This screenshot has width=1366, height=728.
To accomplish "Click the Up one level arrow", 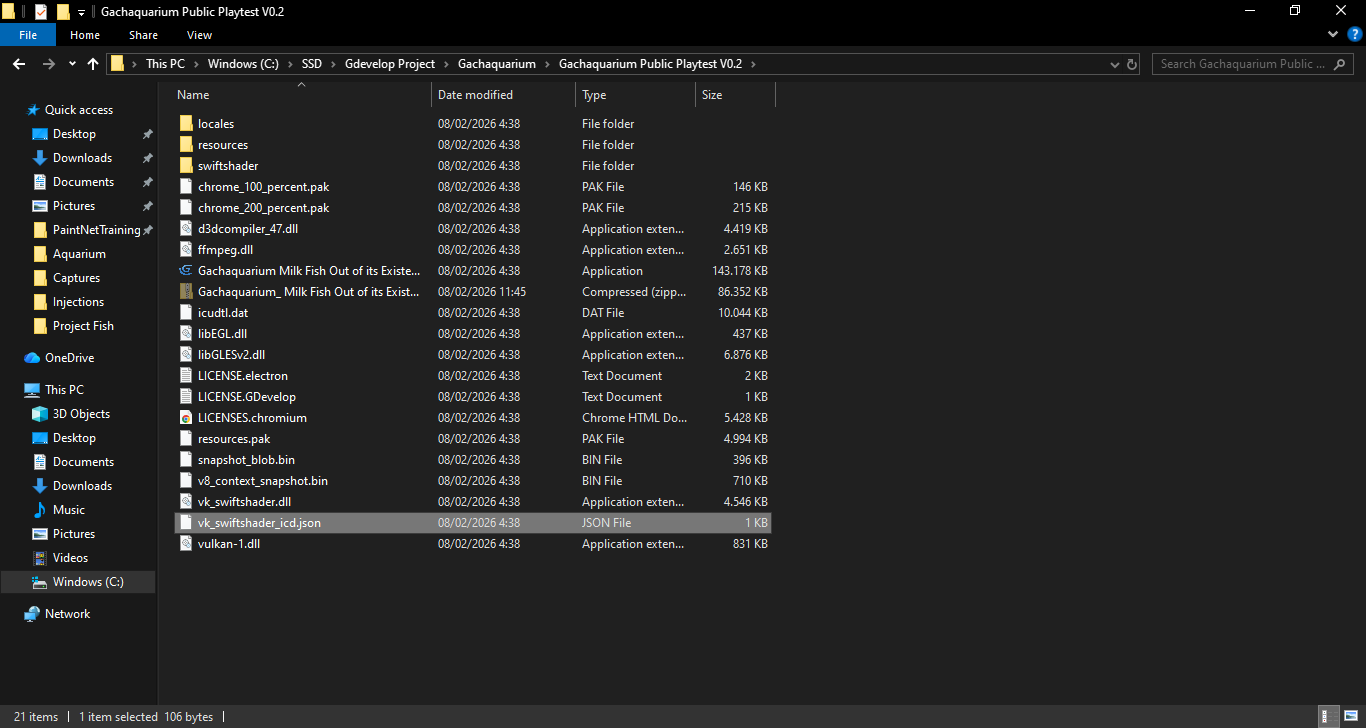I will (x=93, y=64).
